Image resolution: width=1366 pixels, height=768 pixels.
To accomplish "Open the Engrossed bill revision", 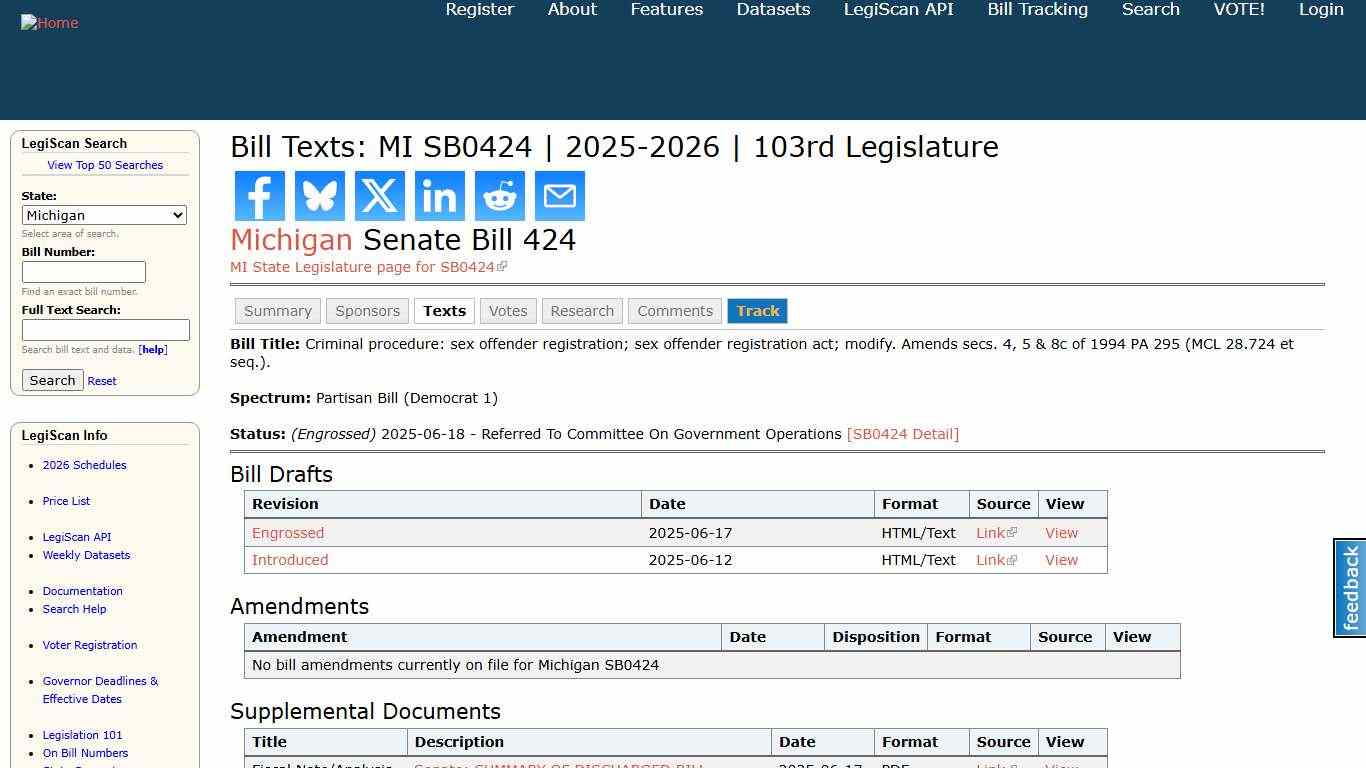I will click(x=288, y=532).
